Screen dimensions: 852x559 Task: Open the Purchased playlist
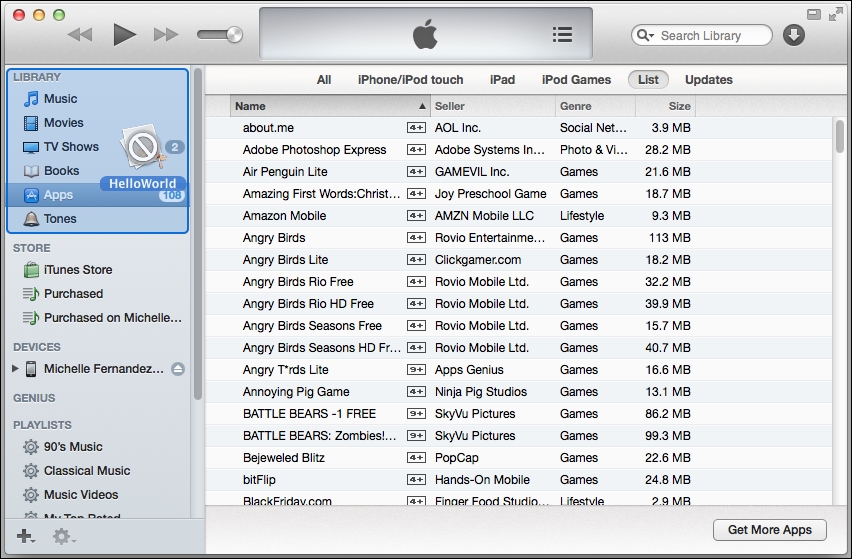click(98, 293)
